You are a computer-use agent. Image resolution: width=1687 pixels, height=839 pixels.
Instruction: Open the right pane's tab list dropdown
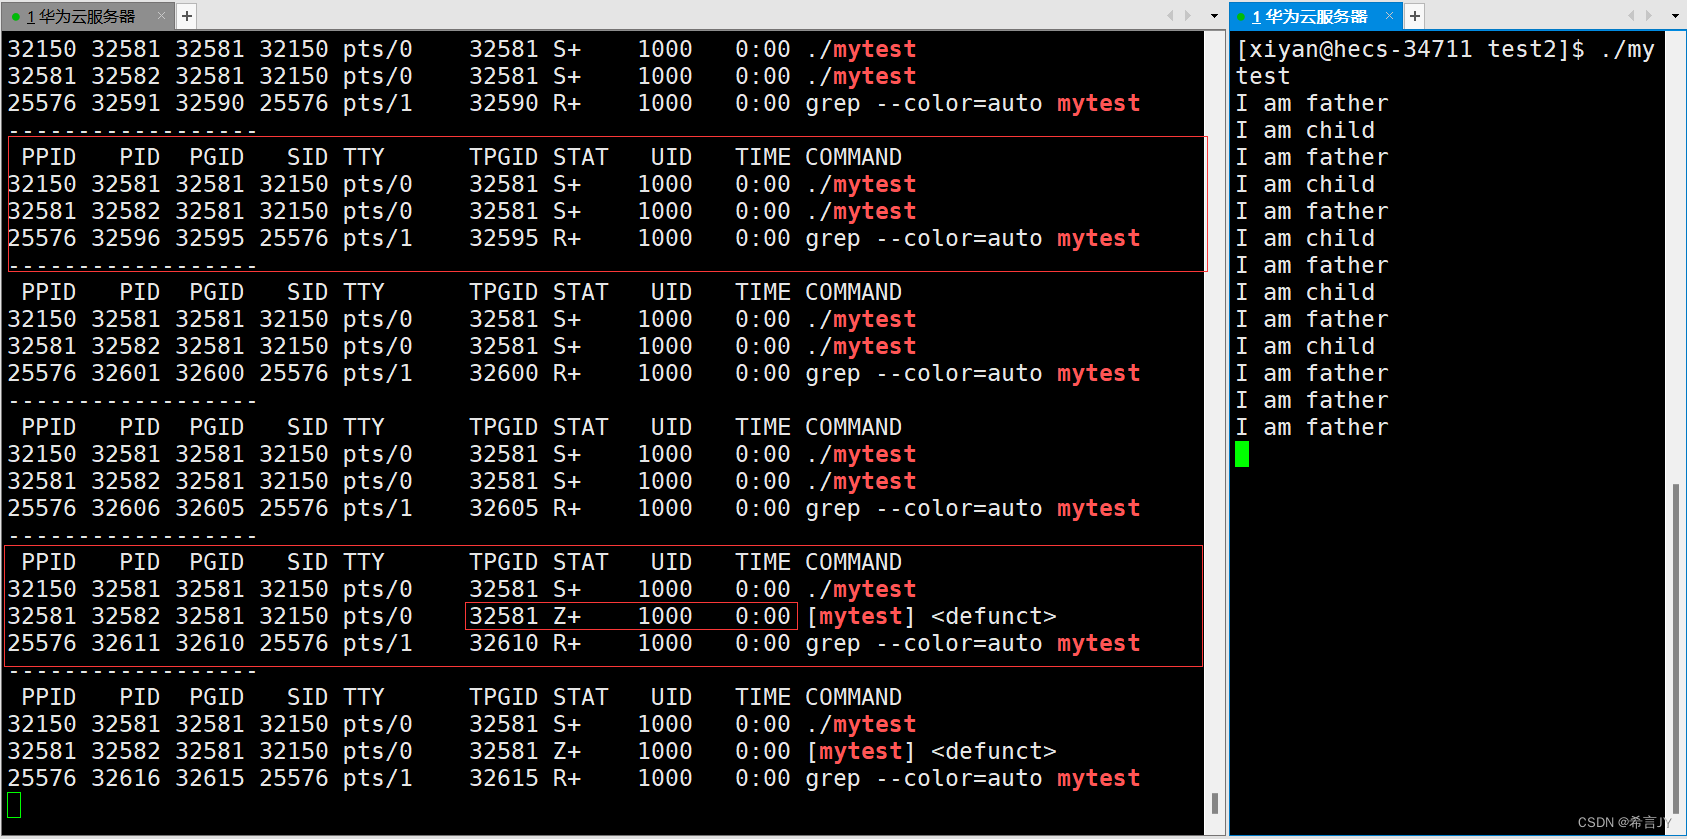tap(1675, 16)
